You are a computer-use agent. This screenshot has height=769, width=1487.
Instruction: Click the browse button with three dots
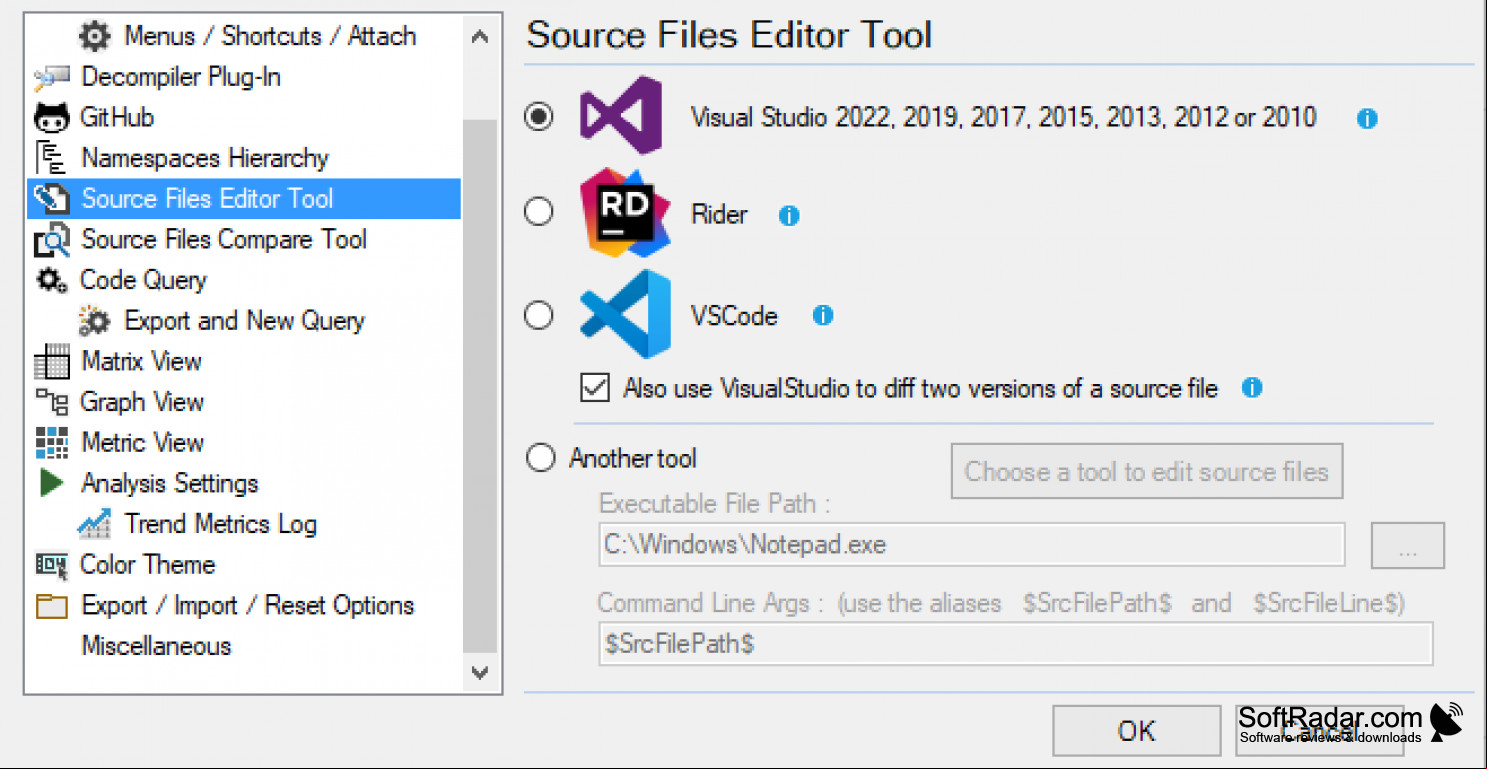coord(1408,546)
